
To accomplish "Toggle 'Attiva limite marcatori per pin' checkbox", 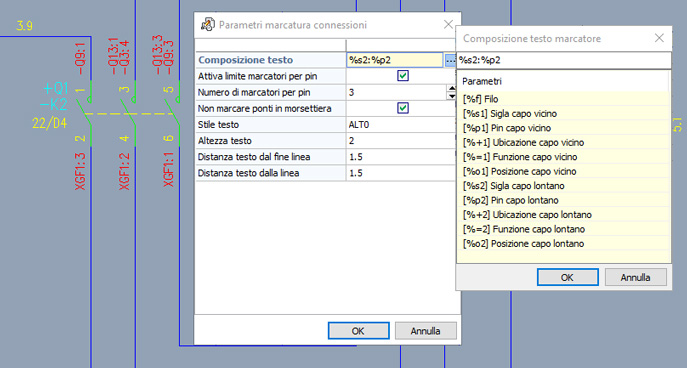I will 403,76.
